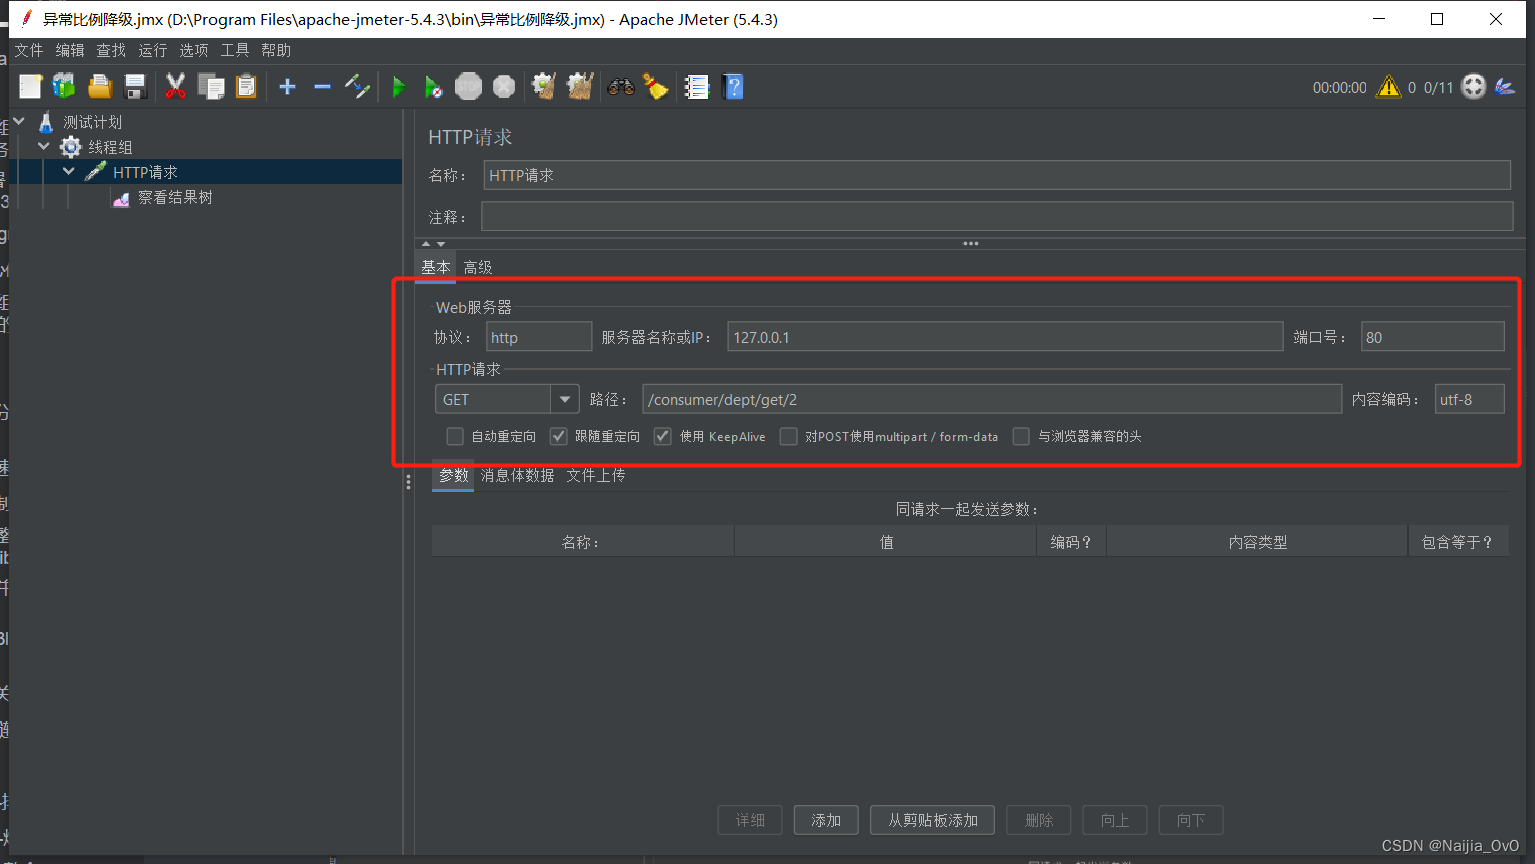Click the 服务器名称或IP field
1535x864 pixels.
(x=1005, y=337)
